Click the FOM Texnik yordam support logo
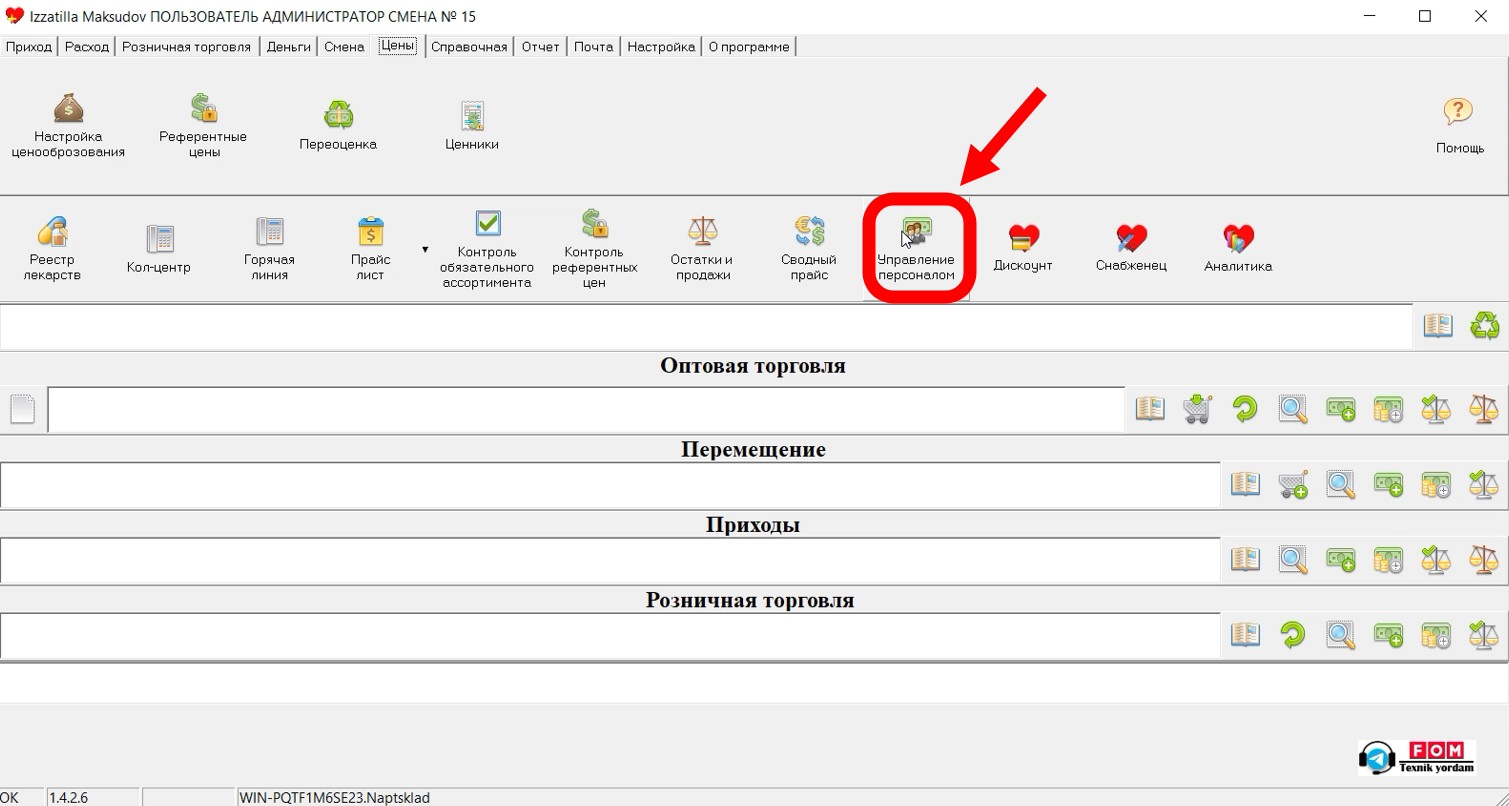The height and width of the screenshot is (806, 1509). (x=1416, y=757)
